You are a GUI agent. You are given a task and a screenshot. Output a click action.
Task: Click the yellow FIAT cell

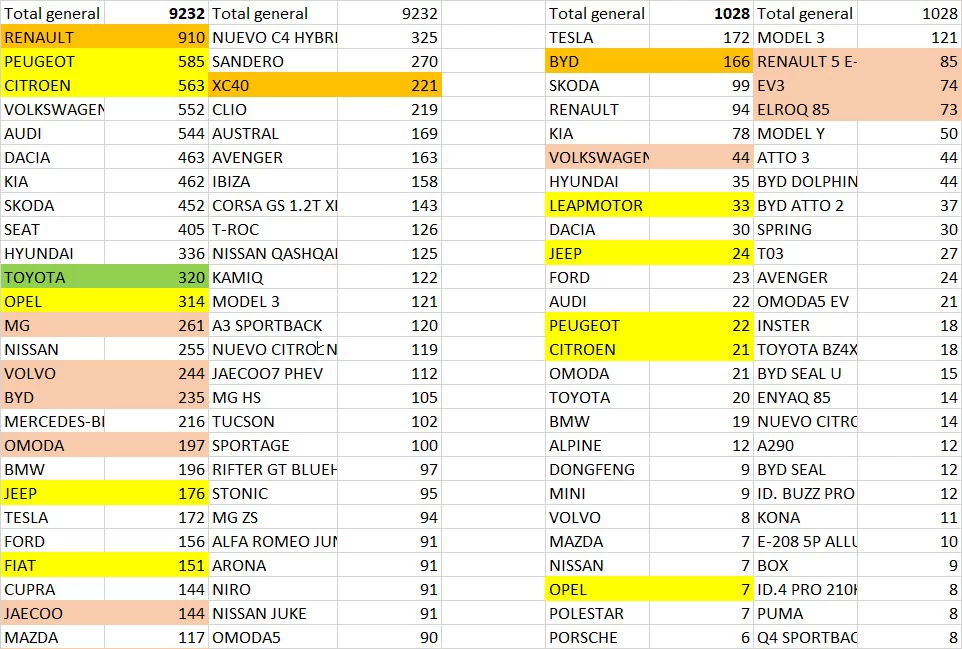pos(53,566)
